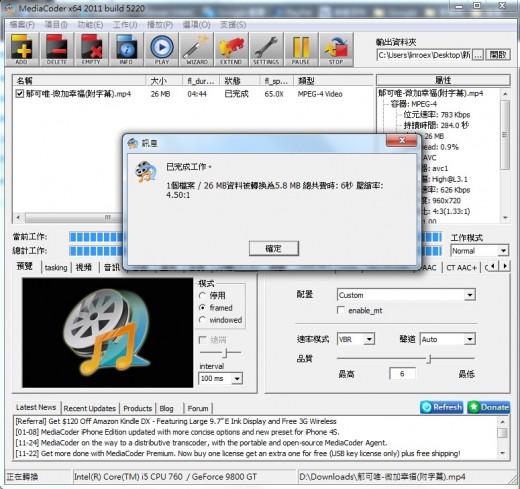Click the quality slider handle
This screenshot has width=520, height=489.
click(430, 359)
